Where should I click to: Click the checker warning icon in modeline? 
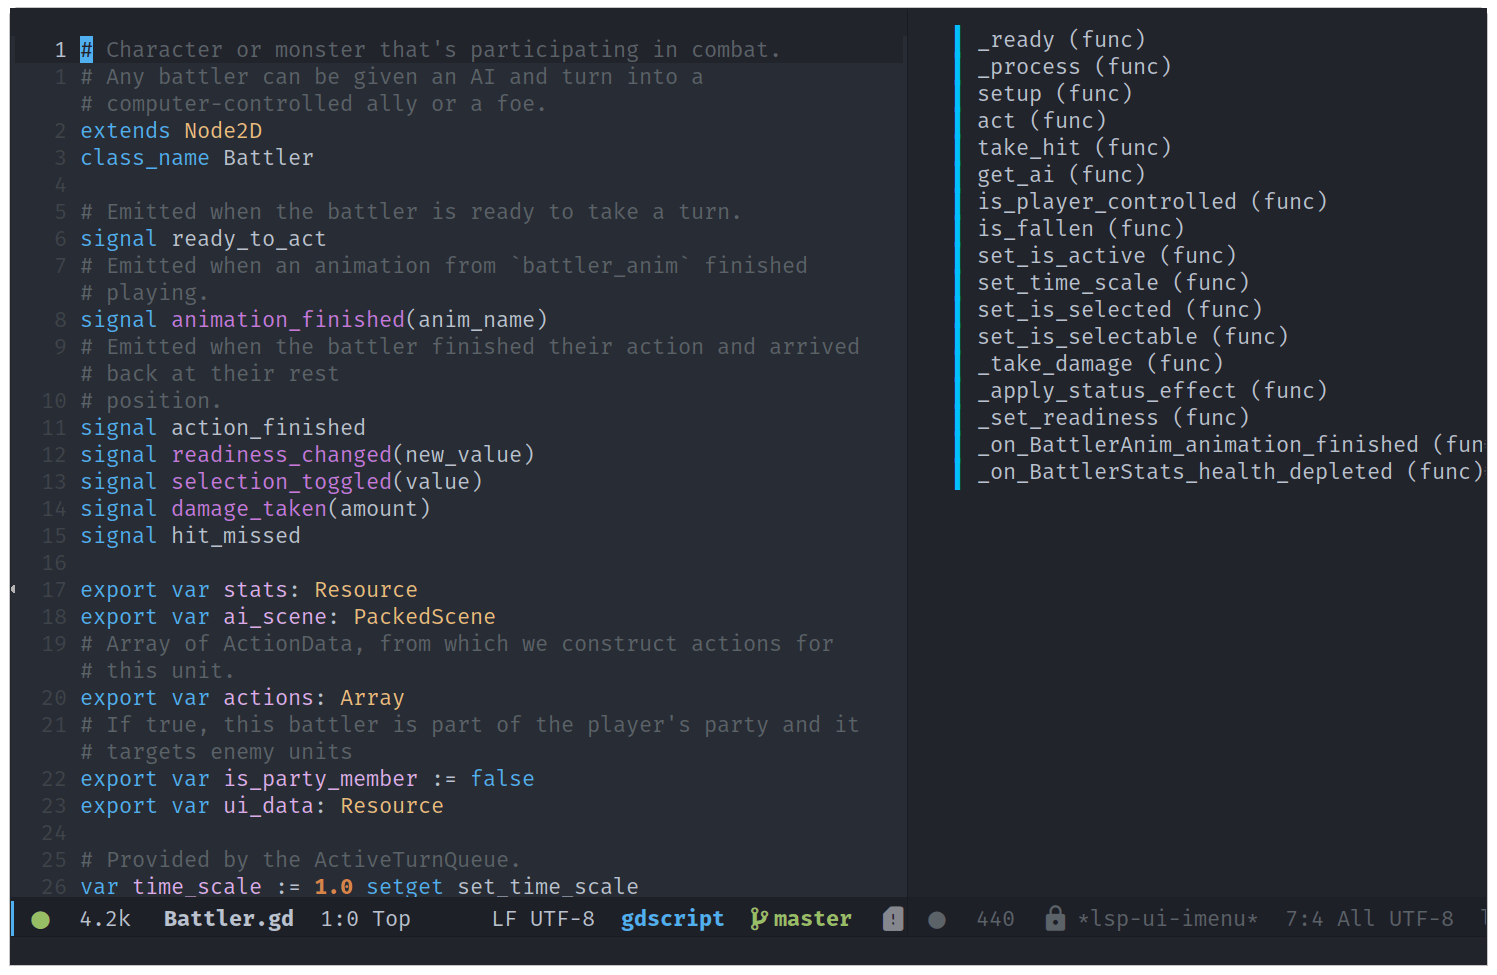point(893,919)
